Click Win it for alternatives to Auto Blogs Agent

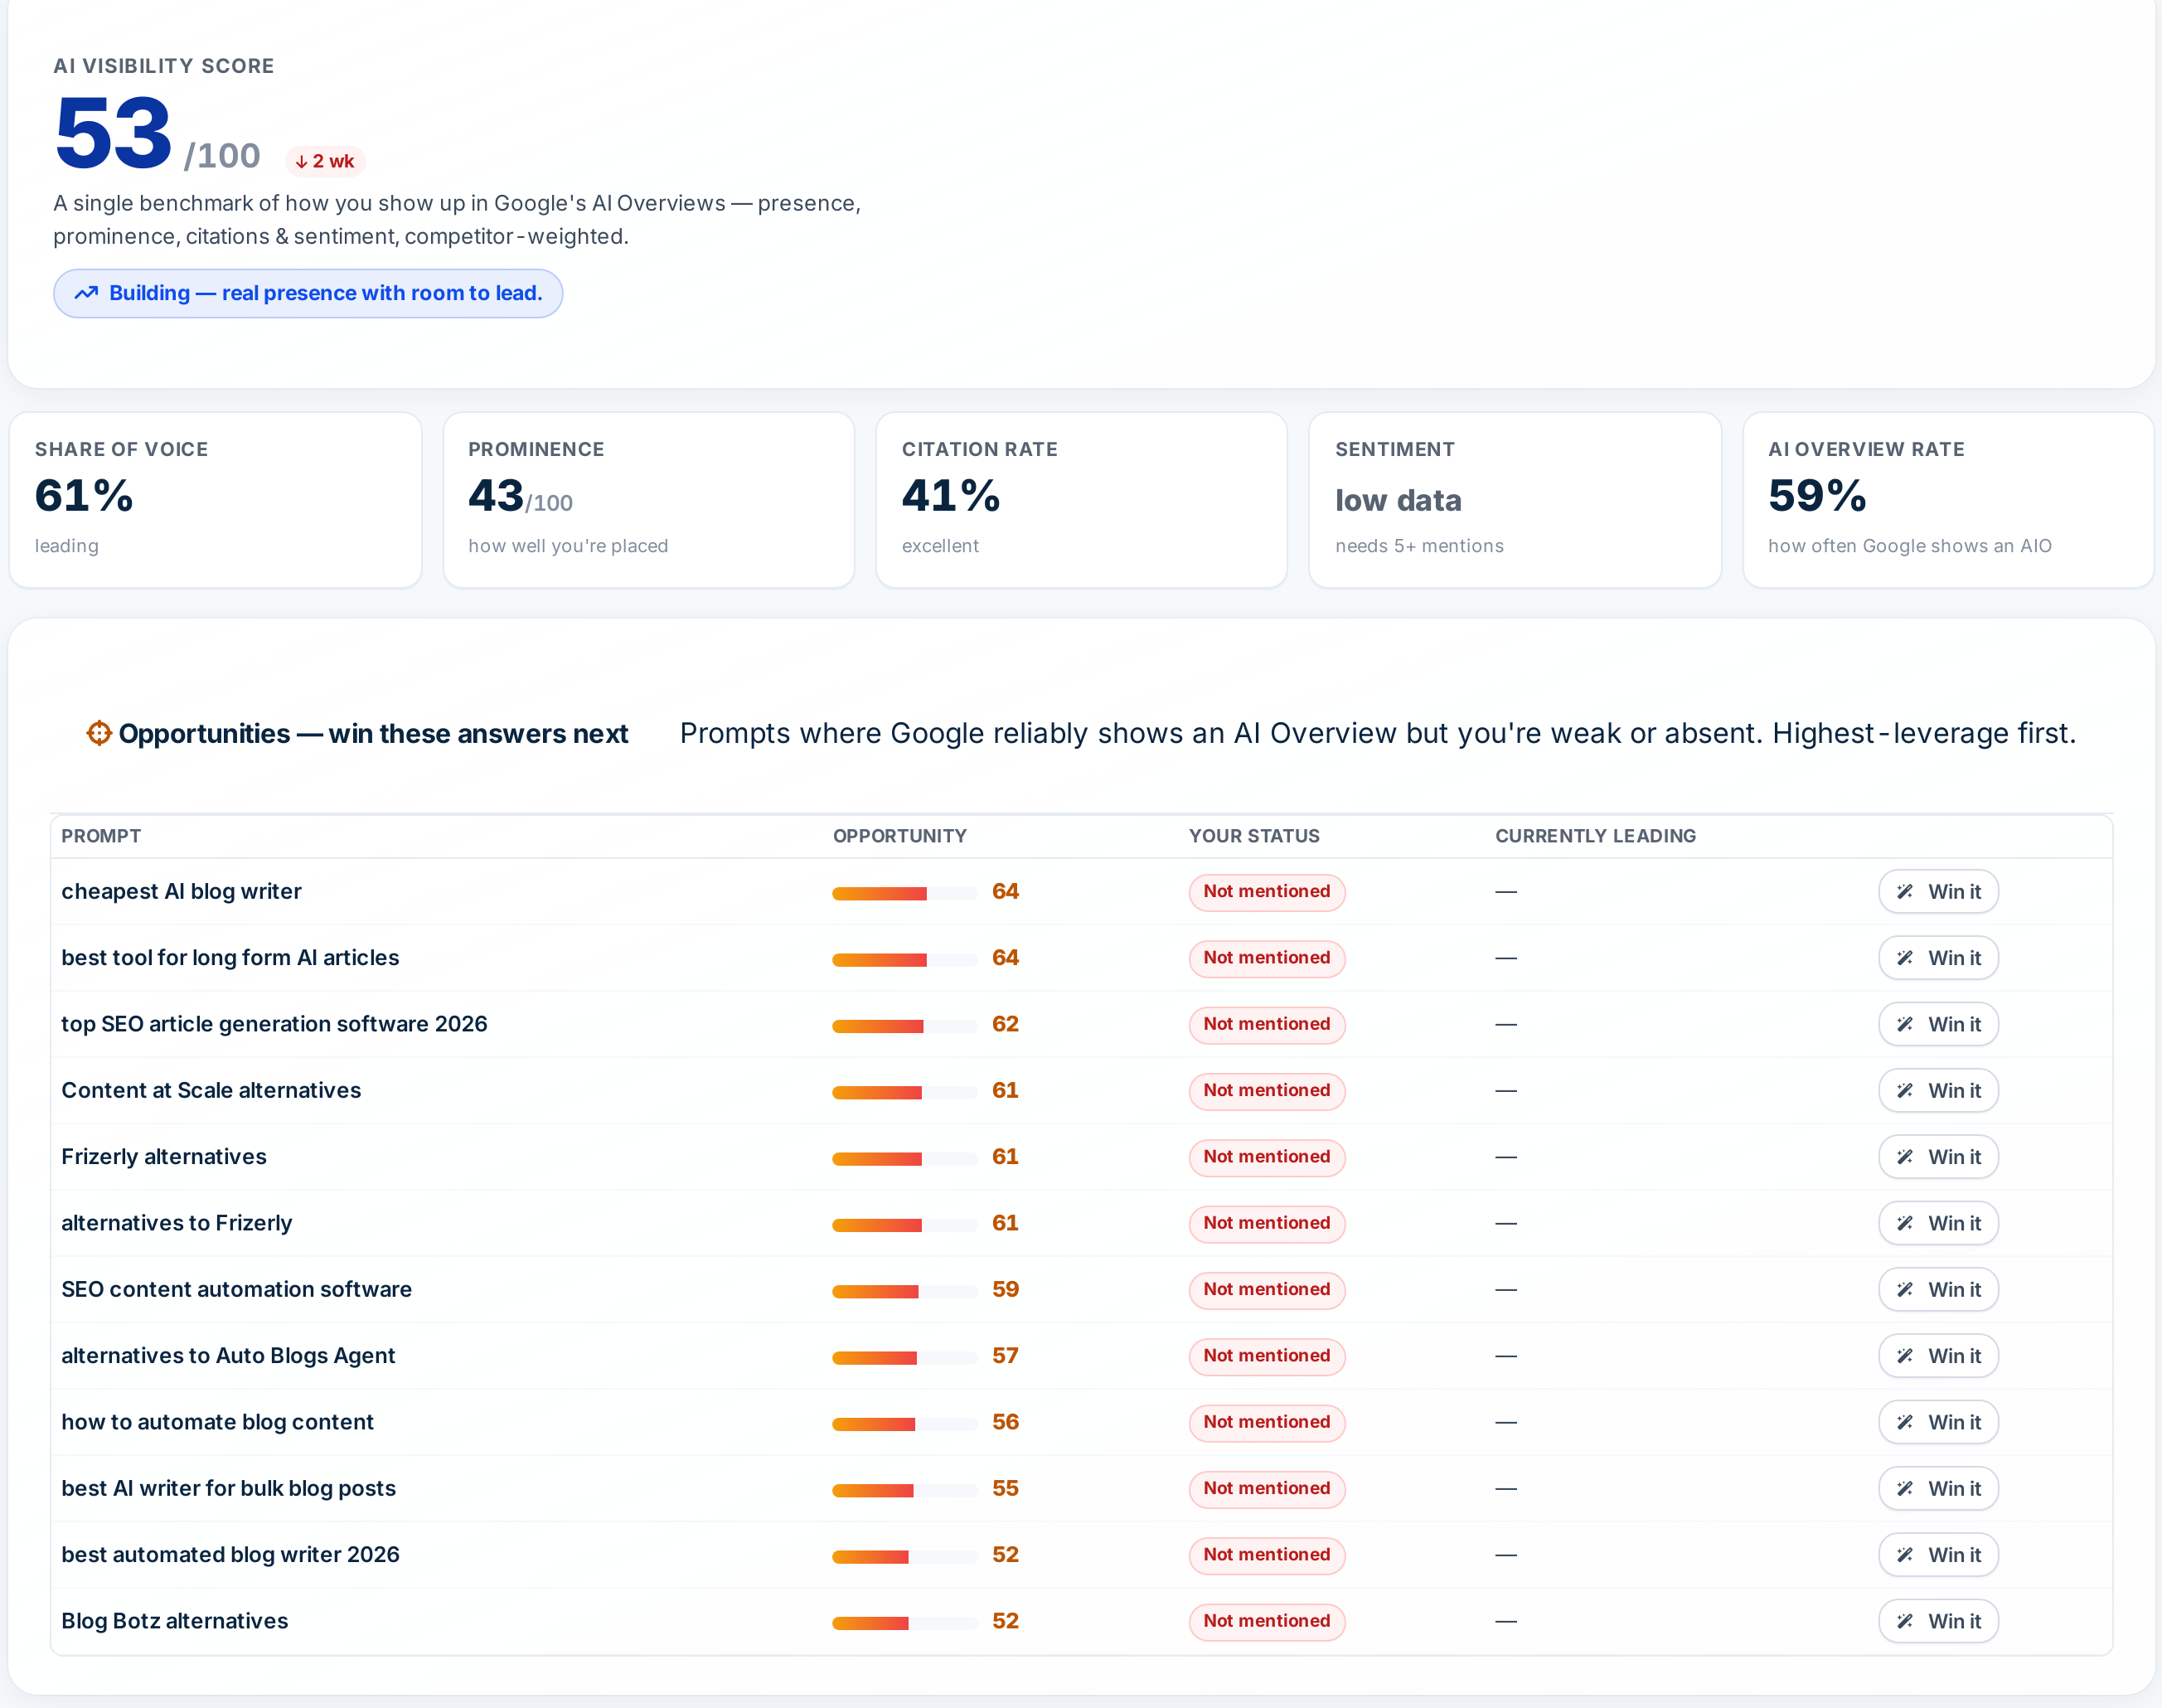coord(1938,1355)
